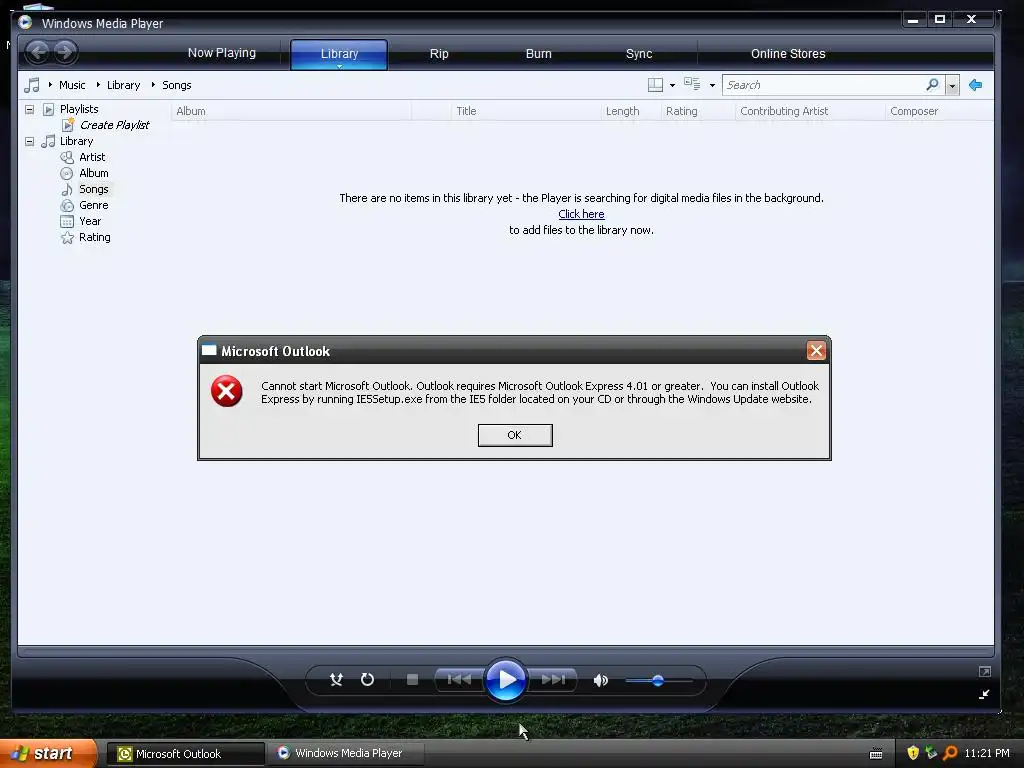Click the Rating star icon in tree
Image resolution: width=1024 pixels, height=768 pixels.
coord(67,238)
